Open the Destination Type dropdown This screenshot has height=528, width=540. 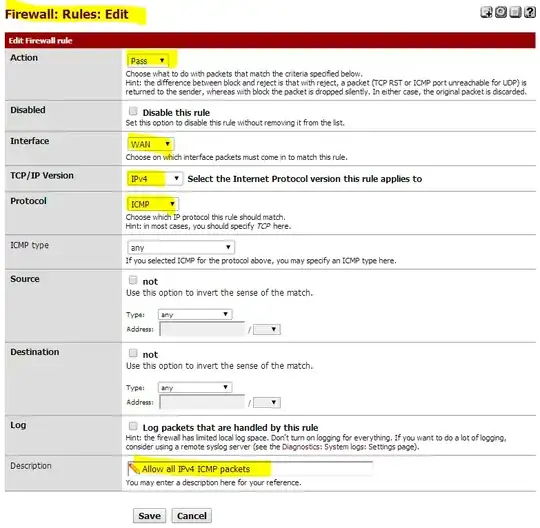195,387
